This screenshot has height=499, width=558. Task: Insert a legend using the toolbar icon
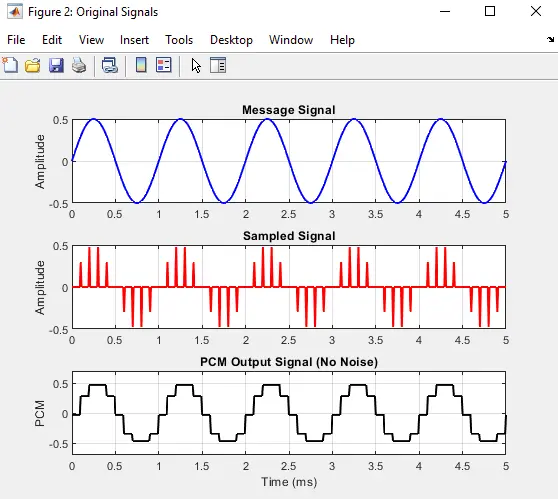point(164,65)
